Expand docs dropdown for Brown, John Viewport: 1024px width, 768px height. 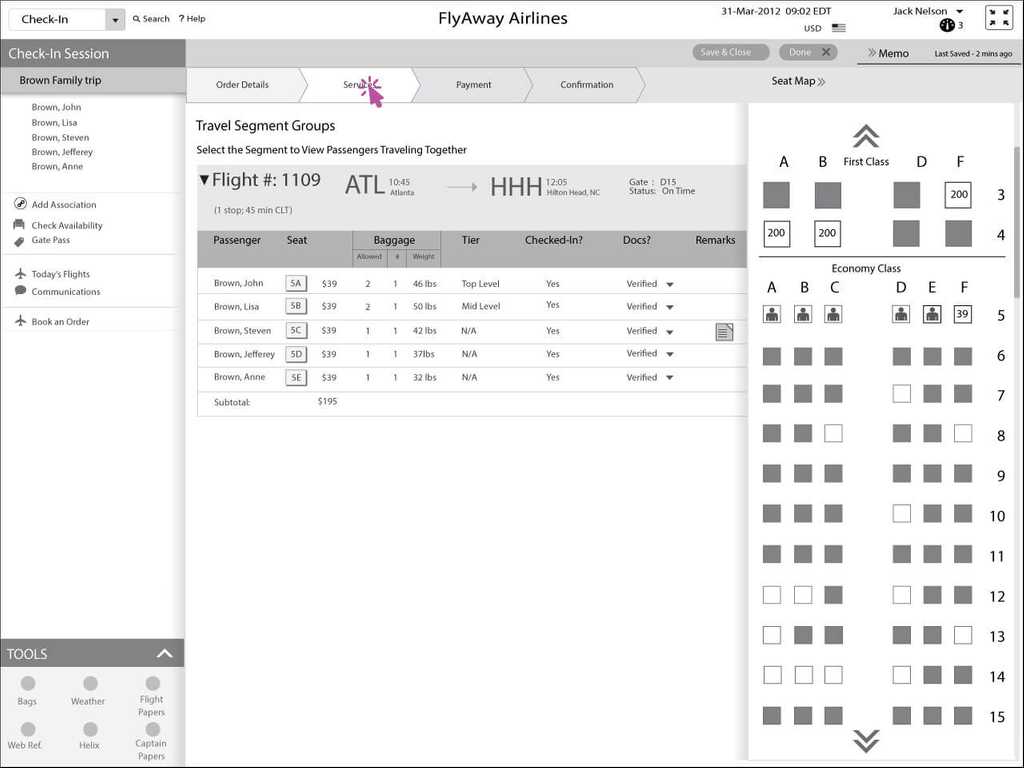click(x=670, y=284)
